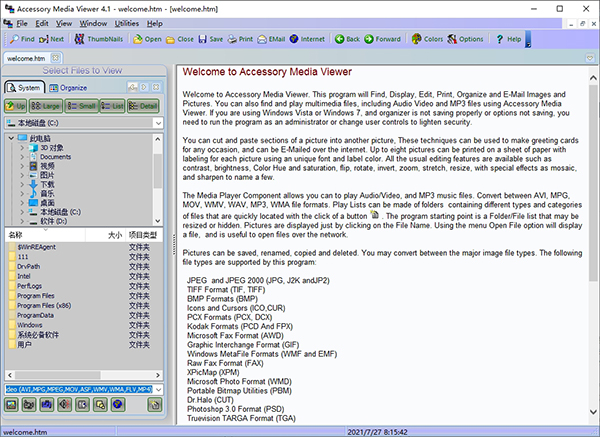Viewport: 600px width, 437px height.
Task: Click the Internet globe button
Action: [x=307, y=39]
